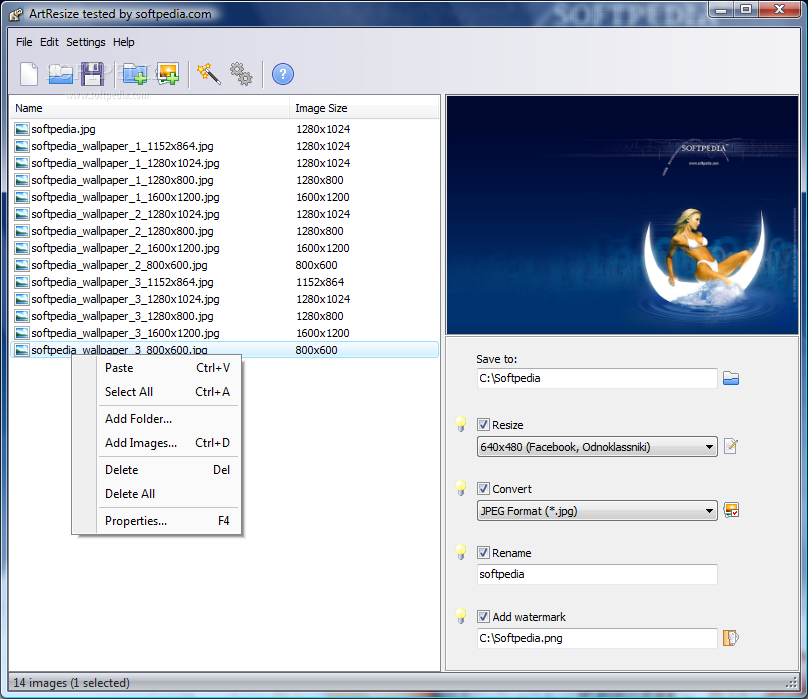Click the Add Images toolbar icon

click(x=168, y=74)
